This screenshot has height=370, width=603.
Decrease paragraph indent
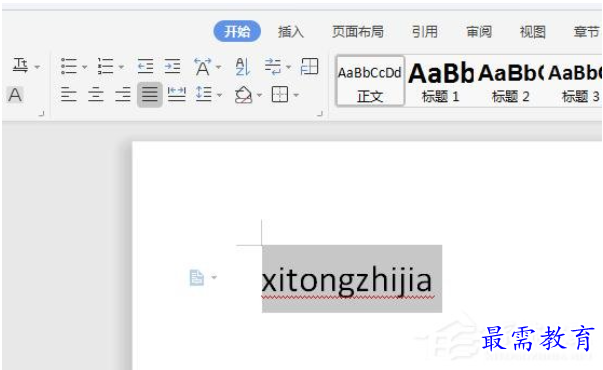point(145,67)
